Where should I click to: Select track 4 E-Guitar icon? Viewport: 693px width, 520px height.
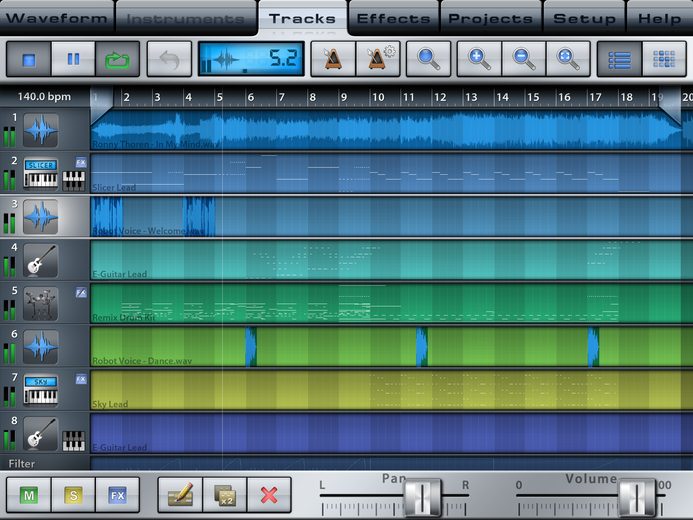click(41, 260)
